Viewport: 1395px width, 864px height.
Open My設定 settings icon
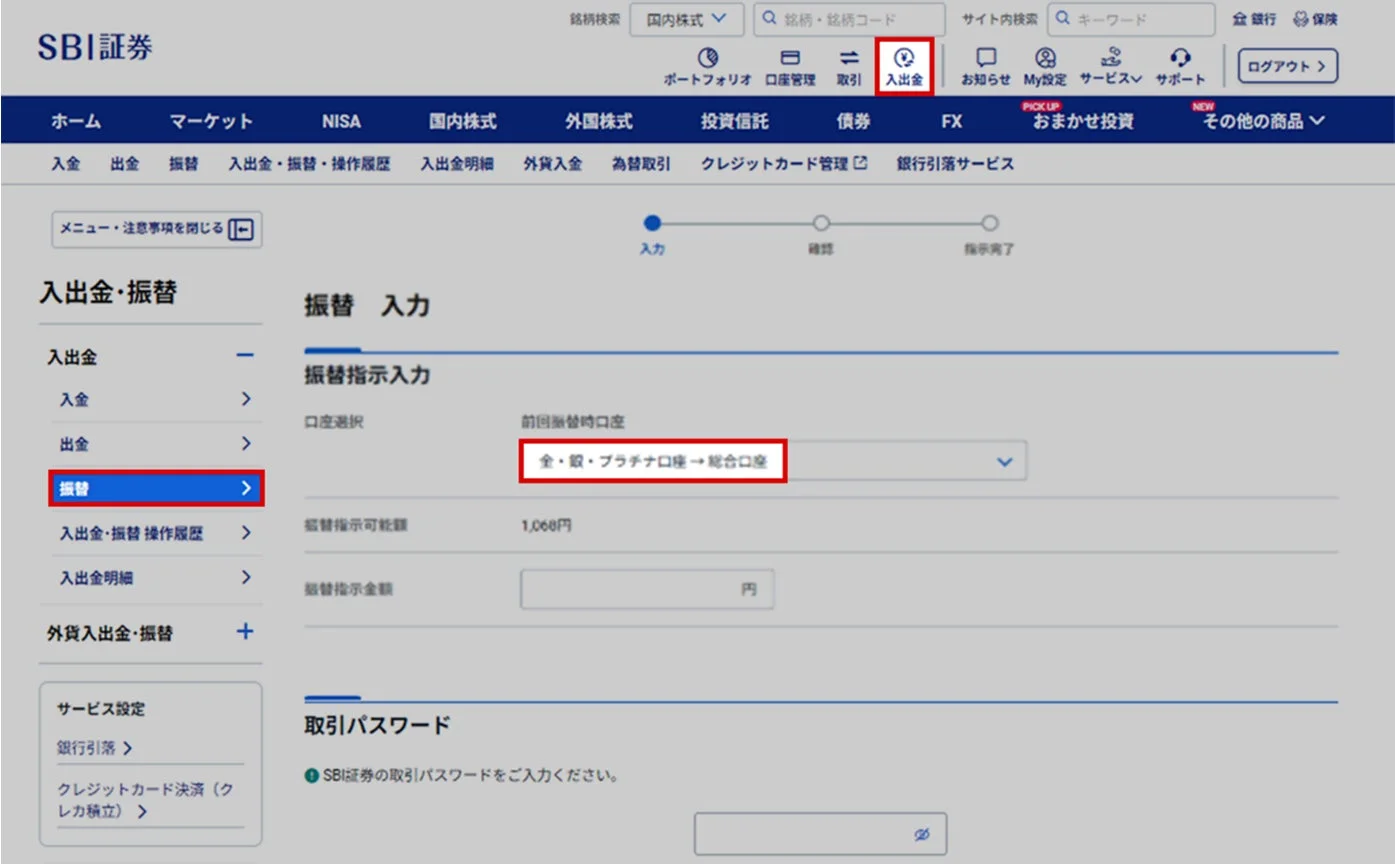pos(1046,65)
